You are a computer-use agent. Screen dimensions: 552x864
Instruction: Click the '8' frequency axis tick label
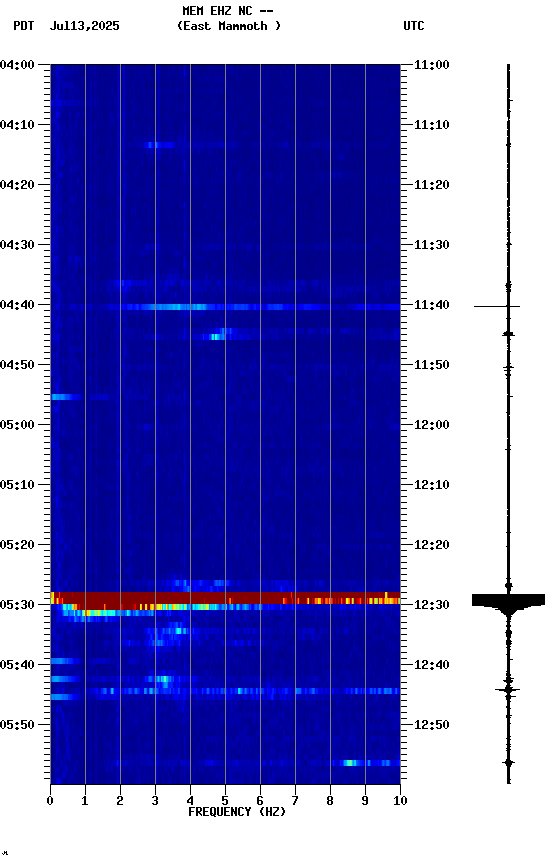pos(330,801)
